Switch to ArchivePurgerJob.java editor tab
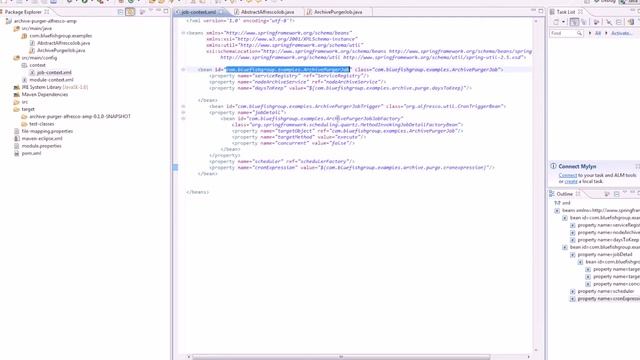 [338, 12]
